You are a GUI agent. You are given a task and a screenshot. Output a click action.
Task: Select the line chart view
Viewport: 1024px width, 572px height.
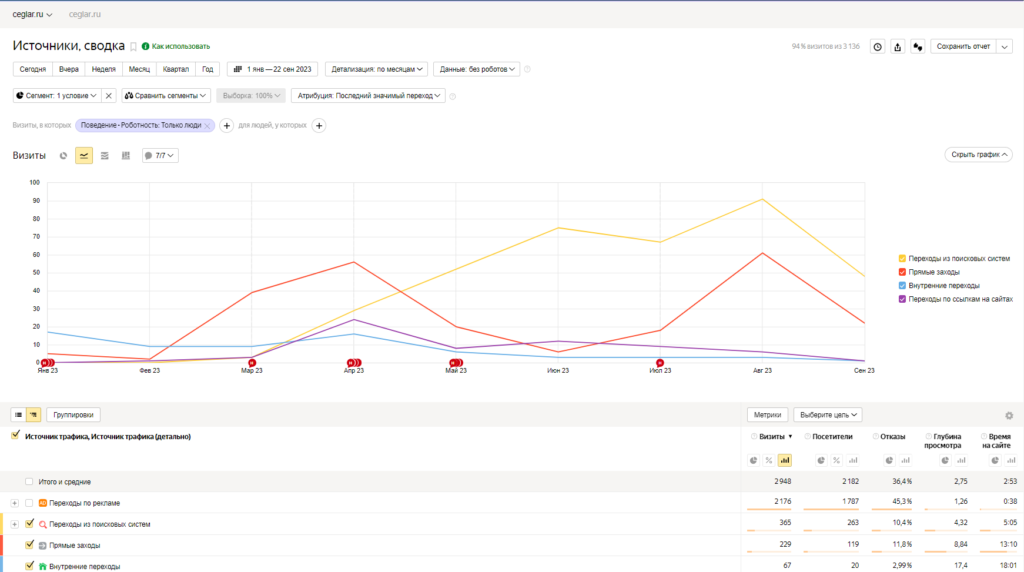pos(84,155)
